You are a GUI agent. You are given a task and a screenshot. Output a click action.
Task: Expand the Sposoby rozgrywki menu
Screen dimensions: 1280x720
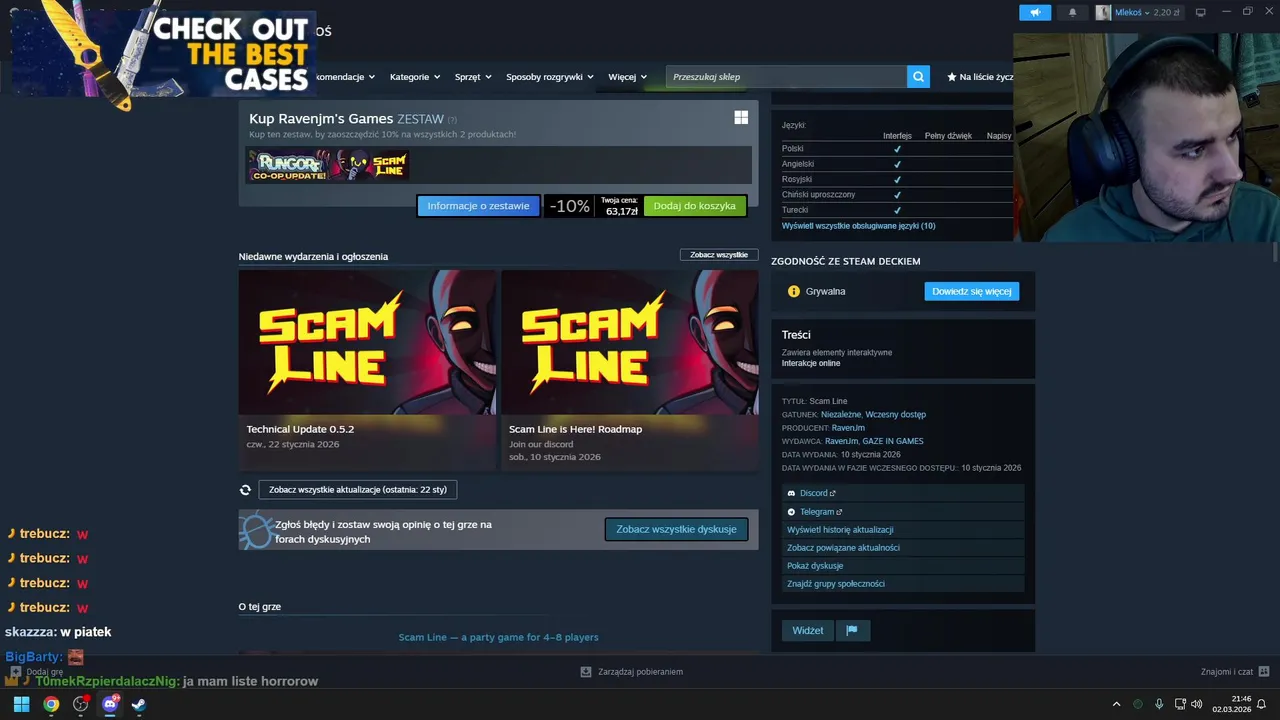(x=549, y=77)
